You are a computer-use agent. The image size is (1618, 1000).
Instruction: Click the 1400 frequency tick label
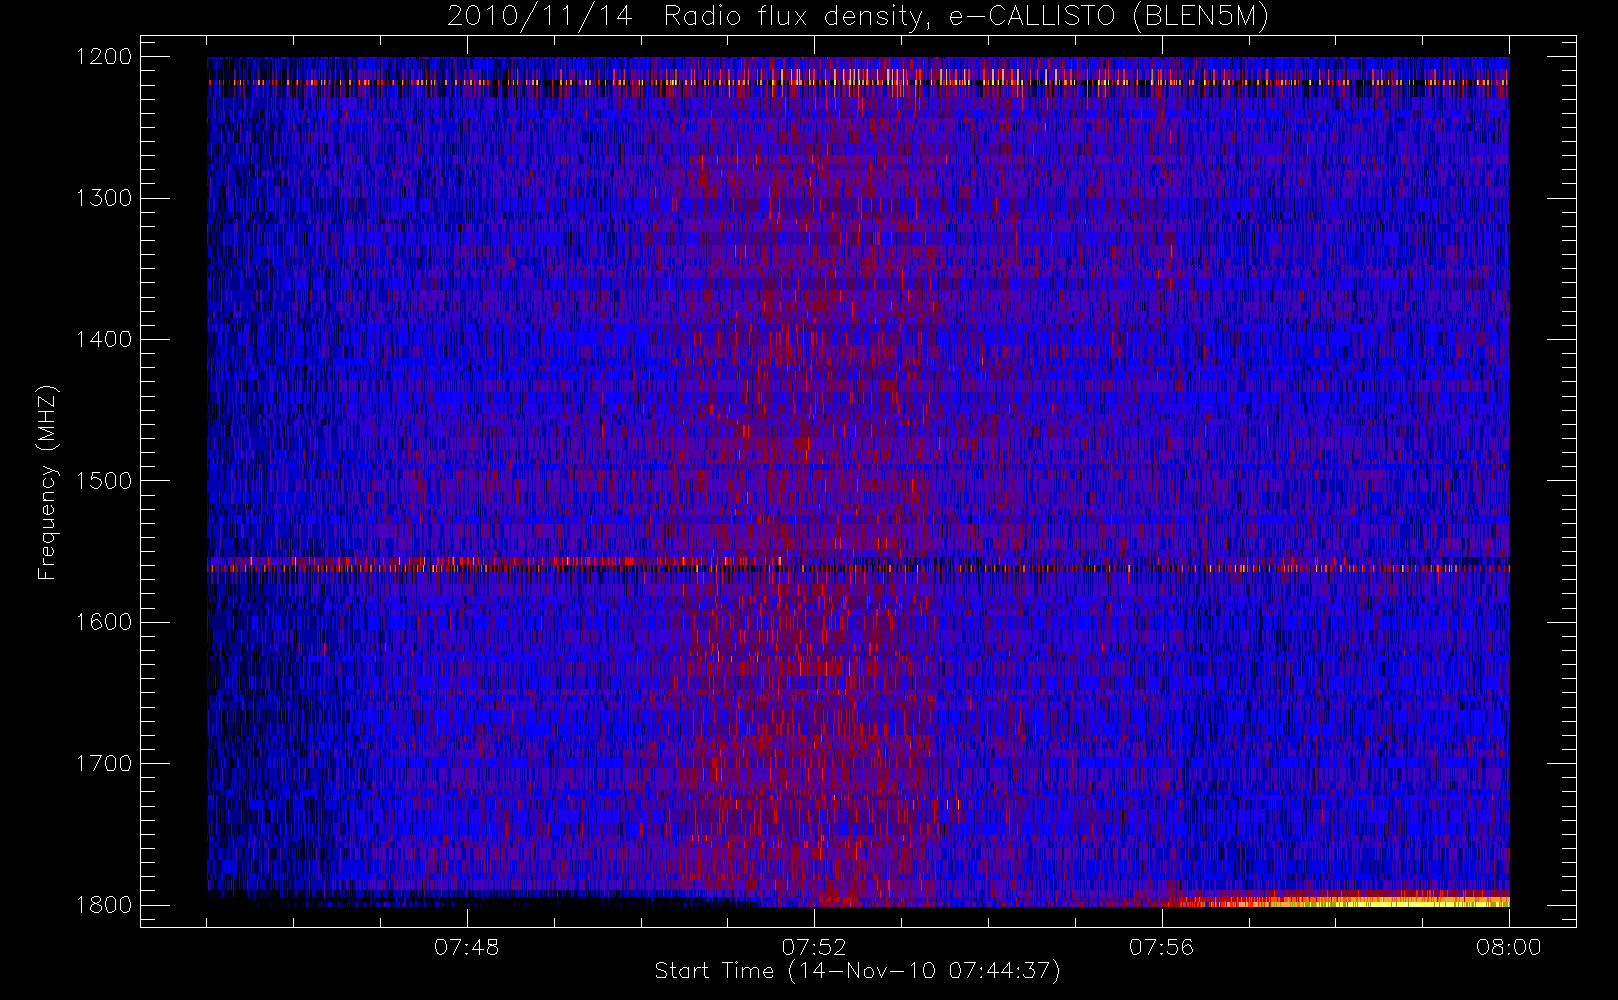point(105,340)
